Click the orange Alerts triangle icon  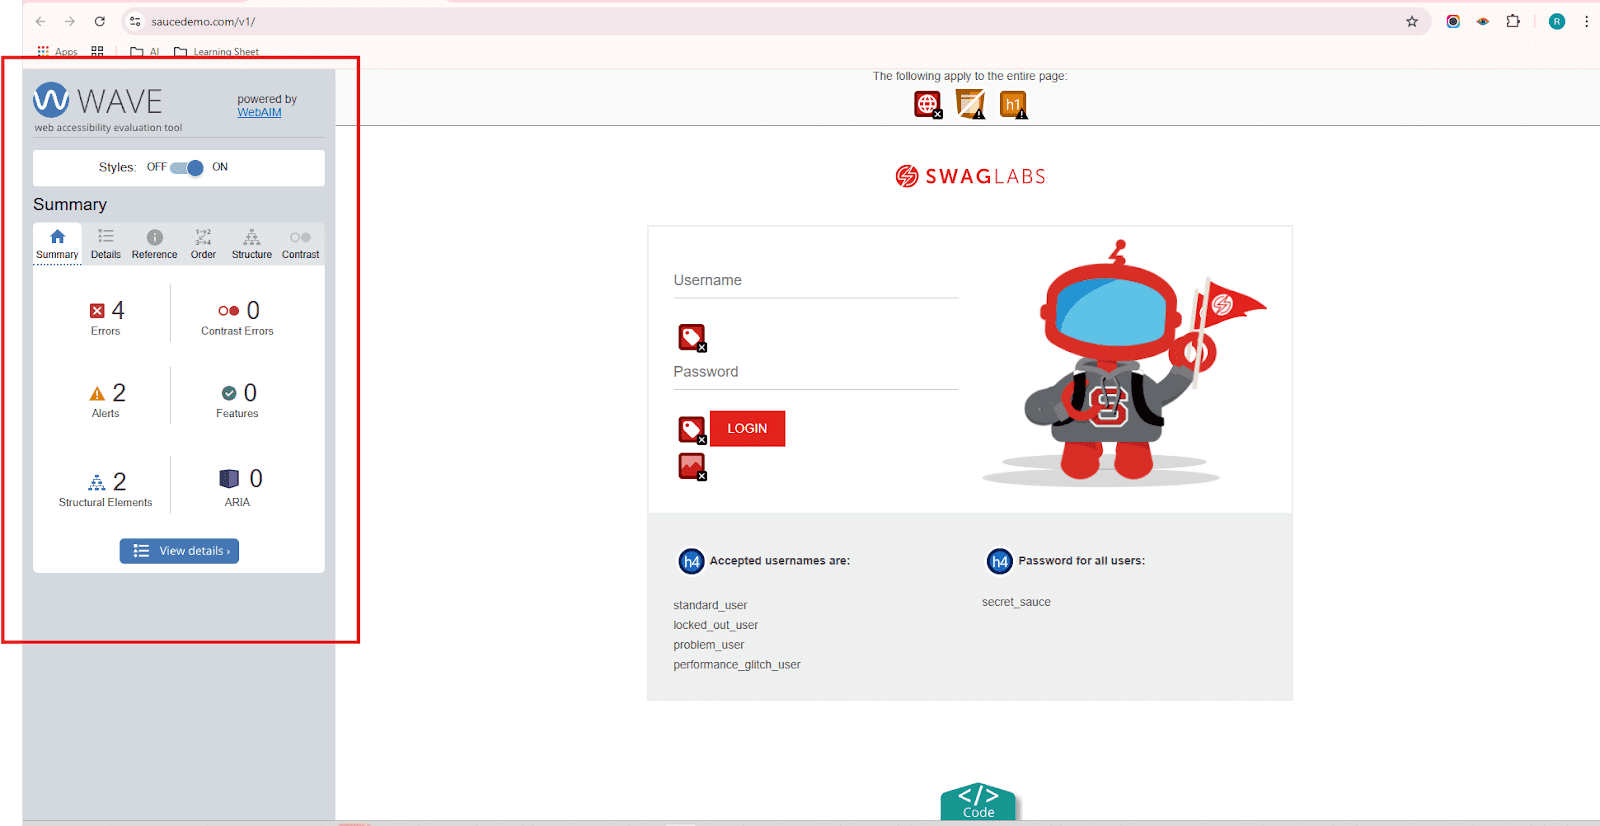point(97,394)
